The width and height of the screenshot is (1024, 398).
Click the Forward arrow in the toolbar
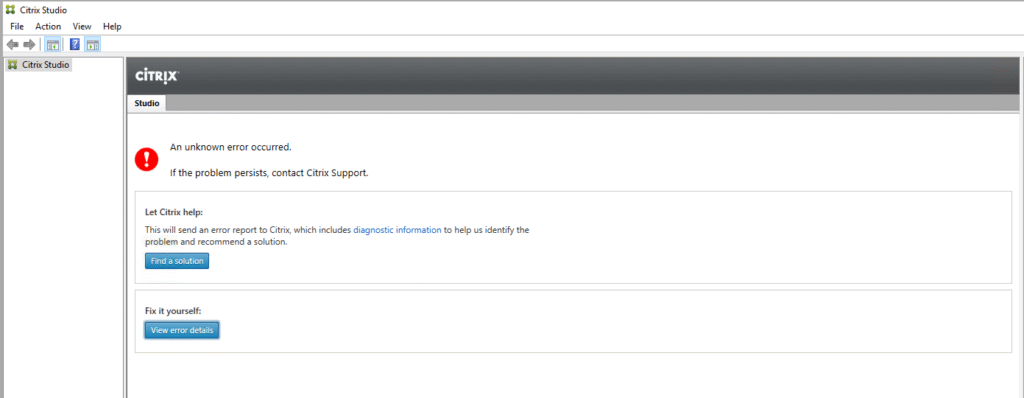pyautogui.click(x=29, y=44)
